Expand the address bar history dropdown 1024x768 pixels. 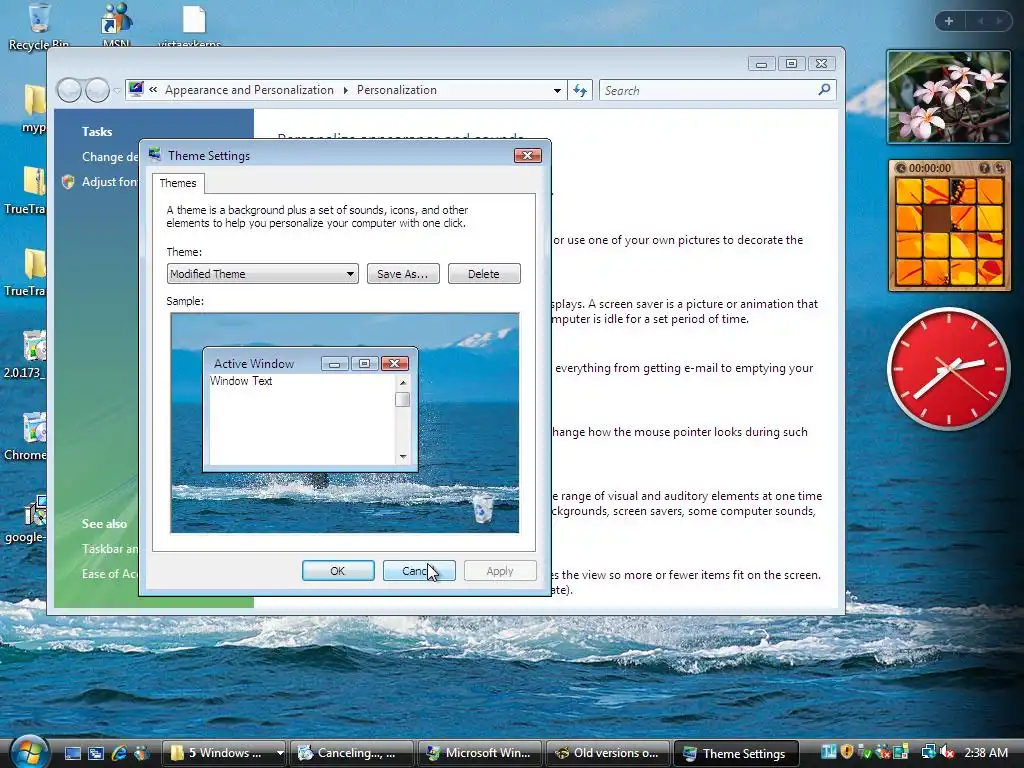[x=557, y=90]
